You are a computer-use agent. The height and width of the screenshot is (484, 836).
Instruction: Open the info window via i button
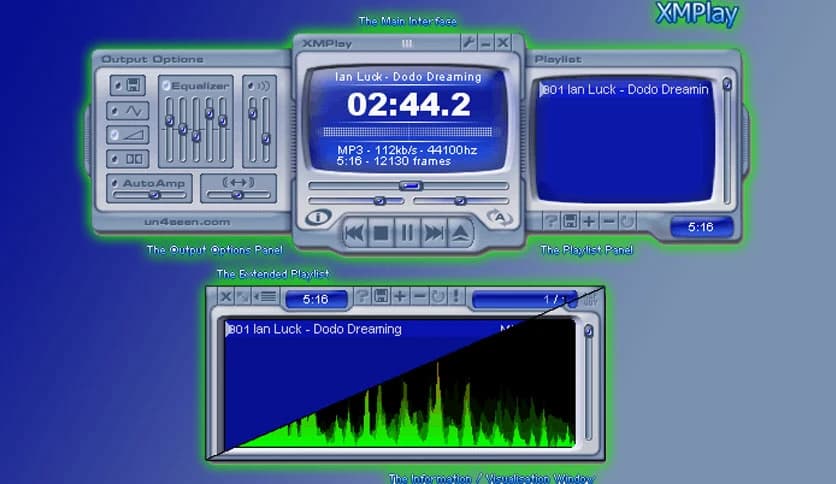(318, 217)
